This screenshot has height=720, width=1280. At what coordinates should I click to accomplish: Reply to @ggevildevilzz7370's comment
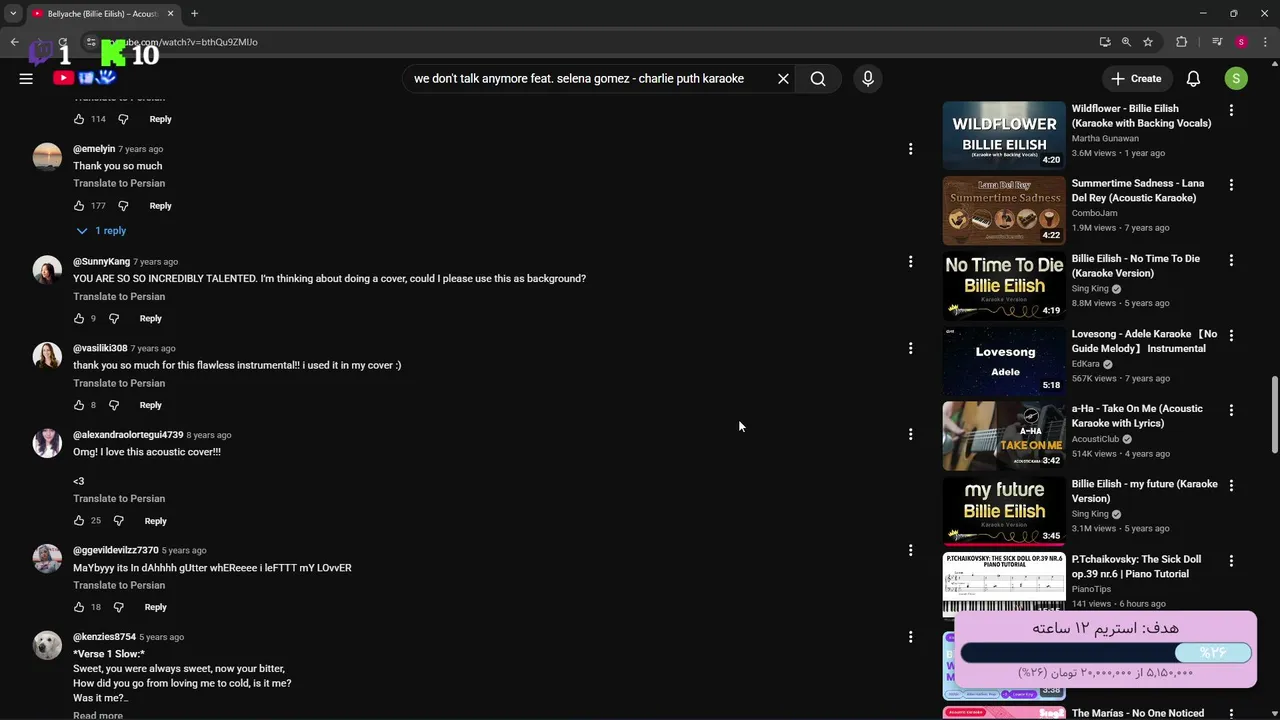(x=155, y=607)
